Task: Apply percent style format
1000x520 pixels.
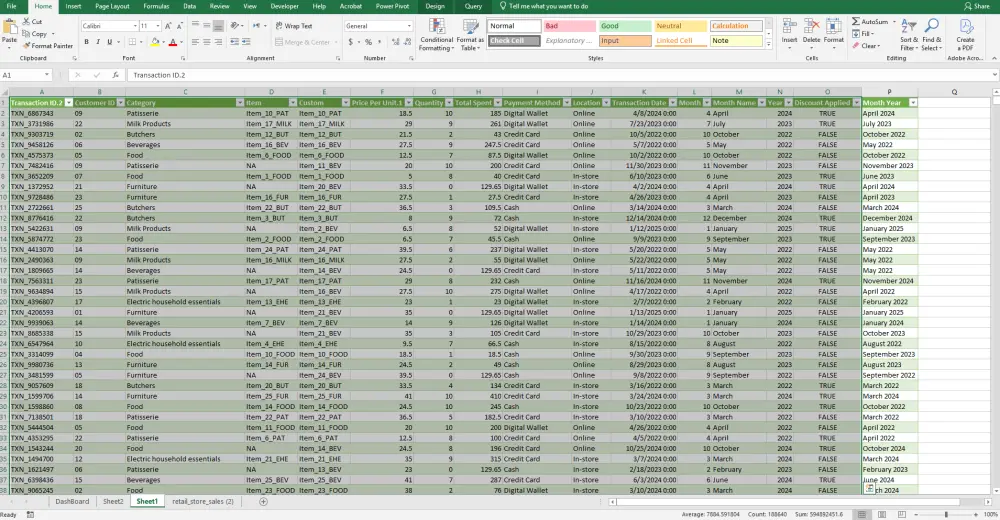Action: [x=368, y=42]
